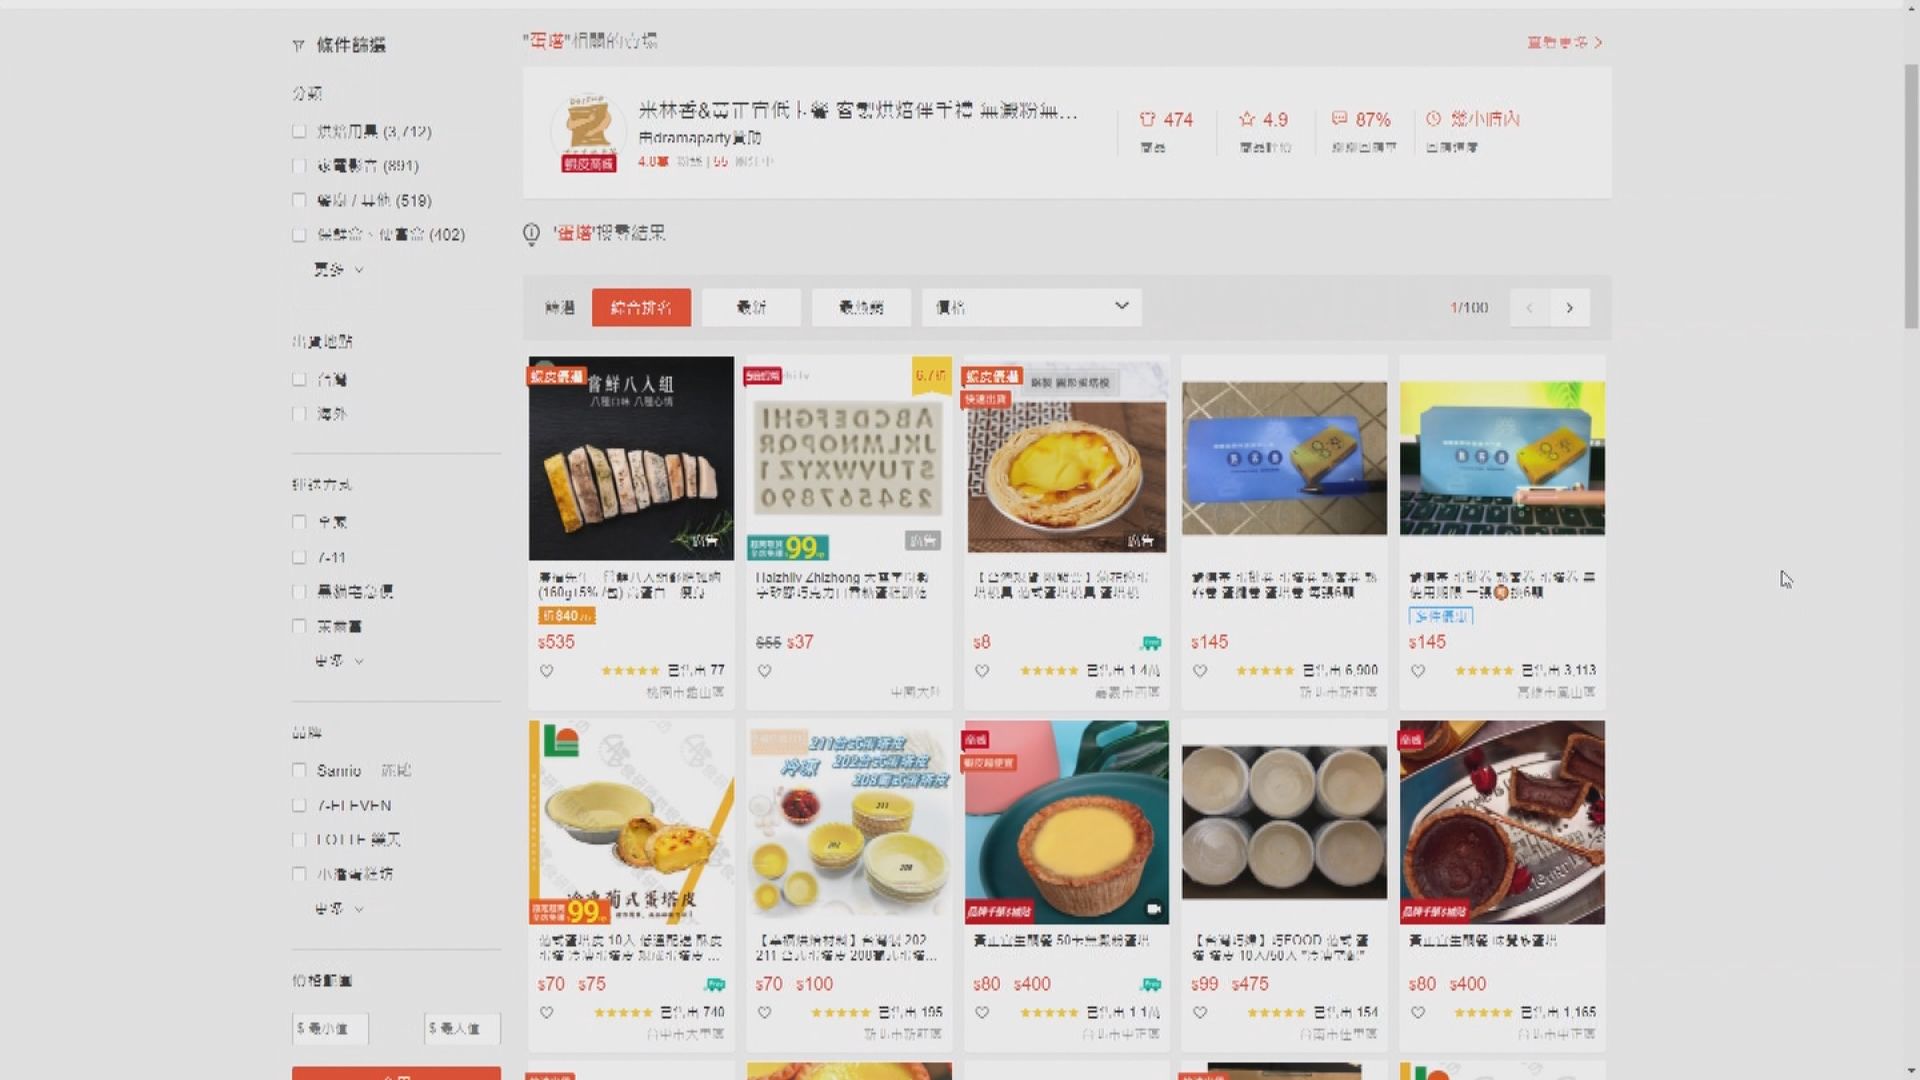Open the price sort dropdown
The image size is (1920, 1080).
pyautogui.click(x=1031, y=307)
